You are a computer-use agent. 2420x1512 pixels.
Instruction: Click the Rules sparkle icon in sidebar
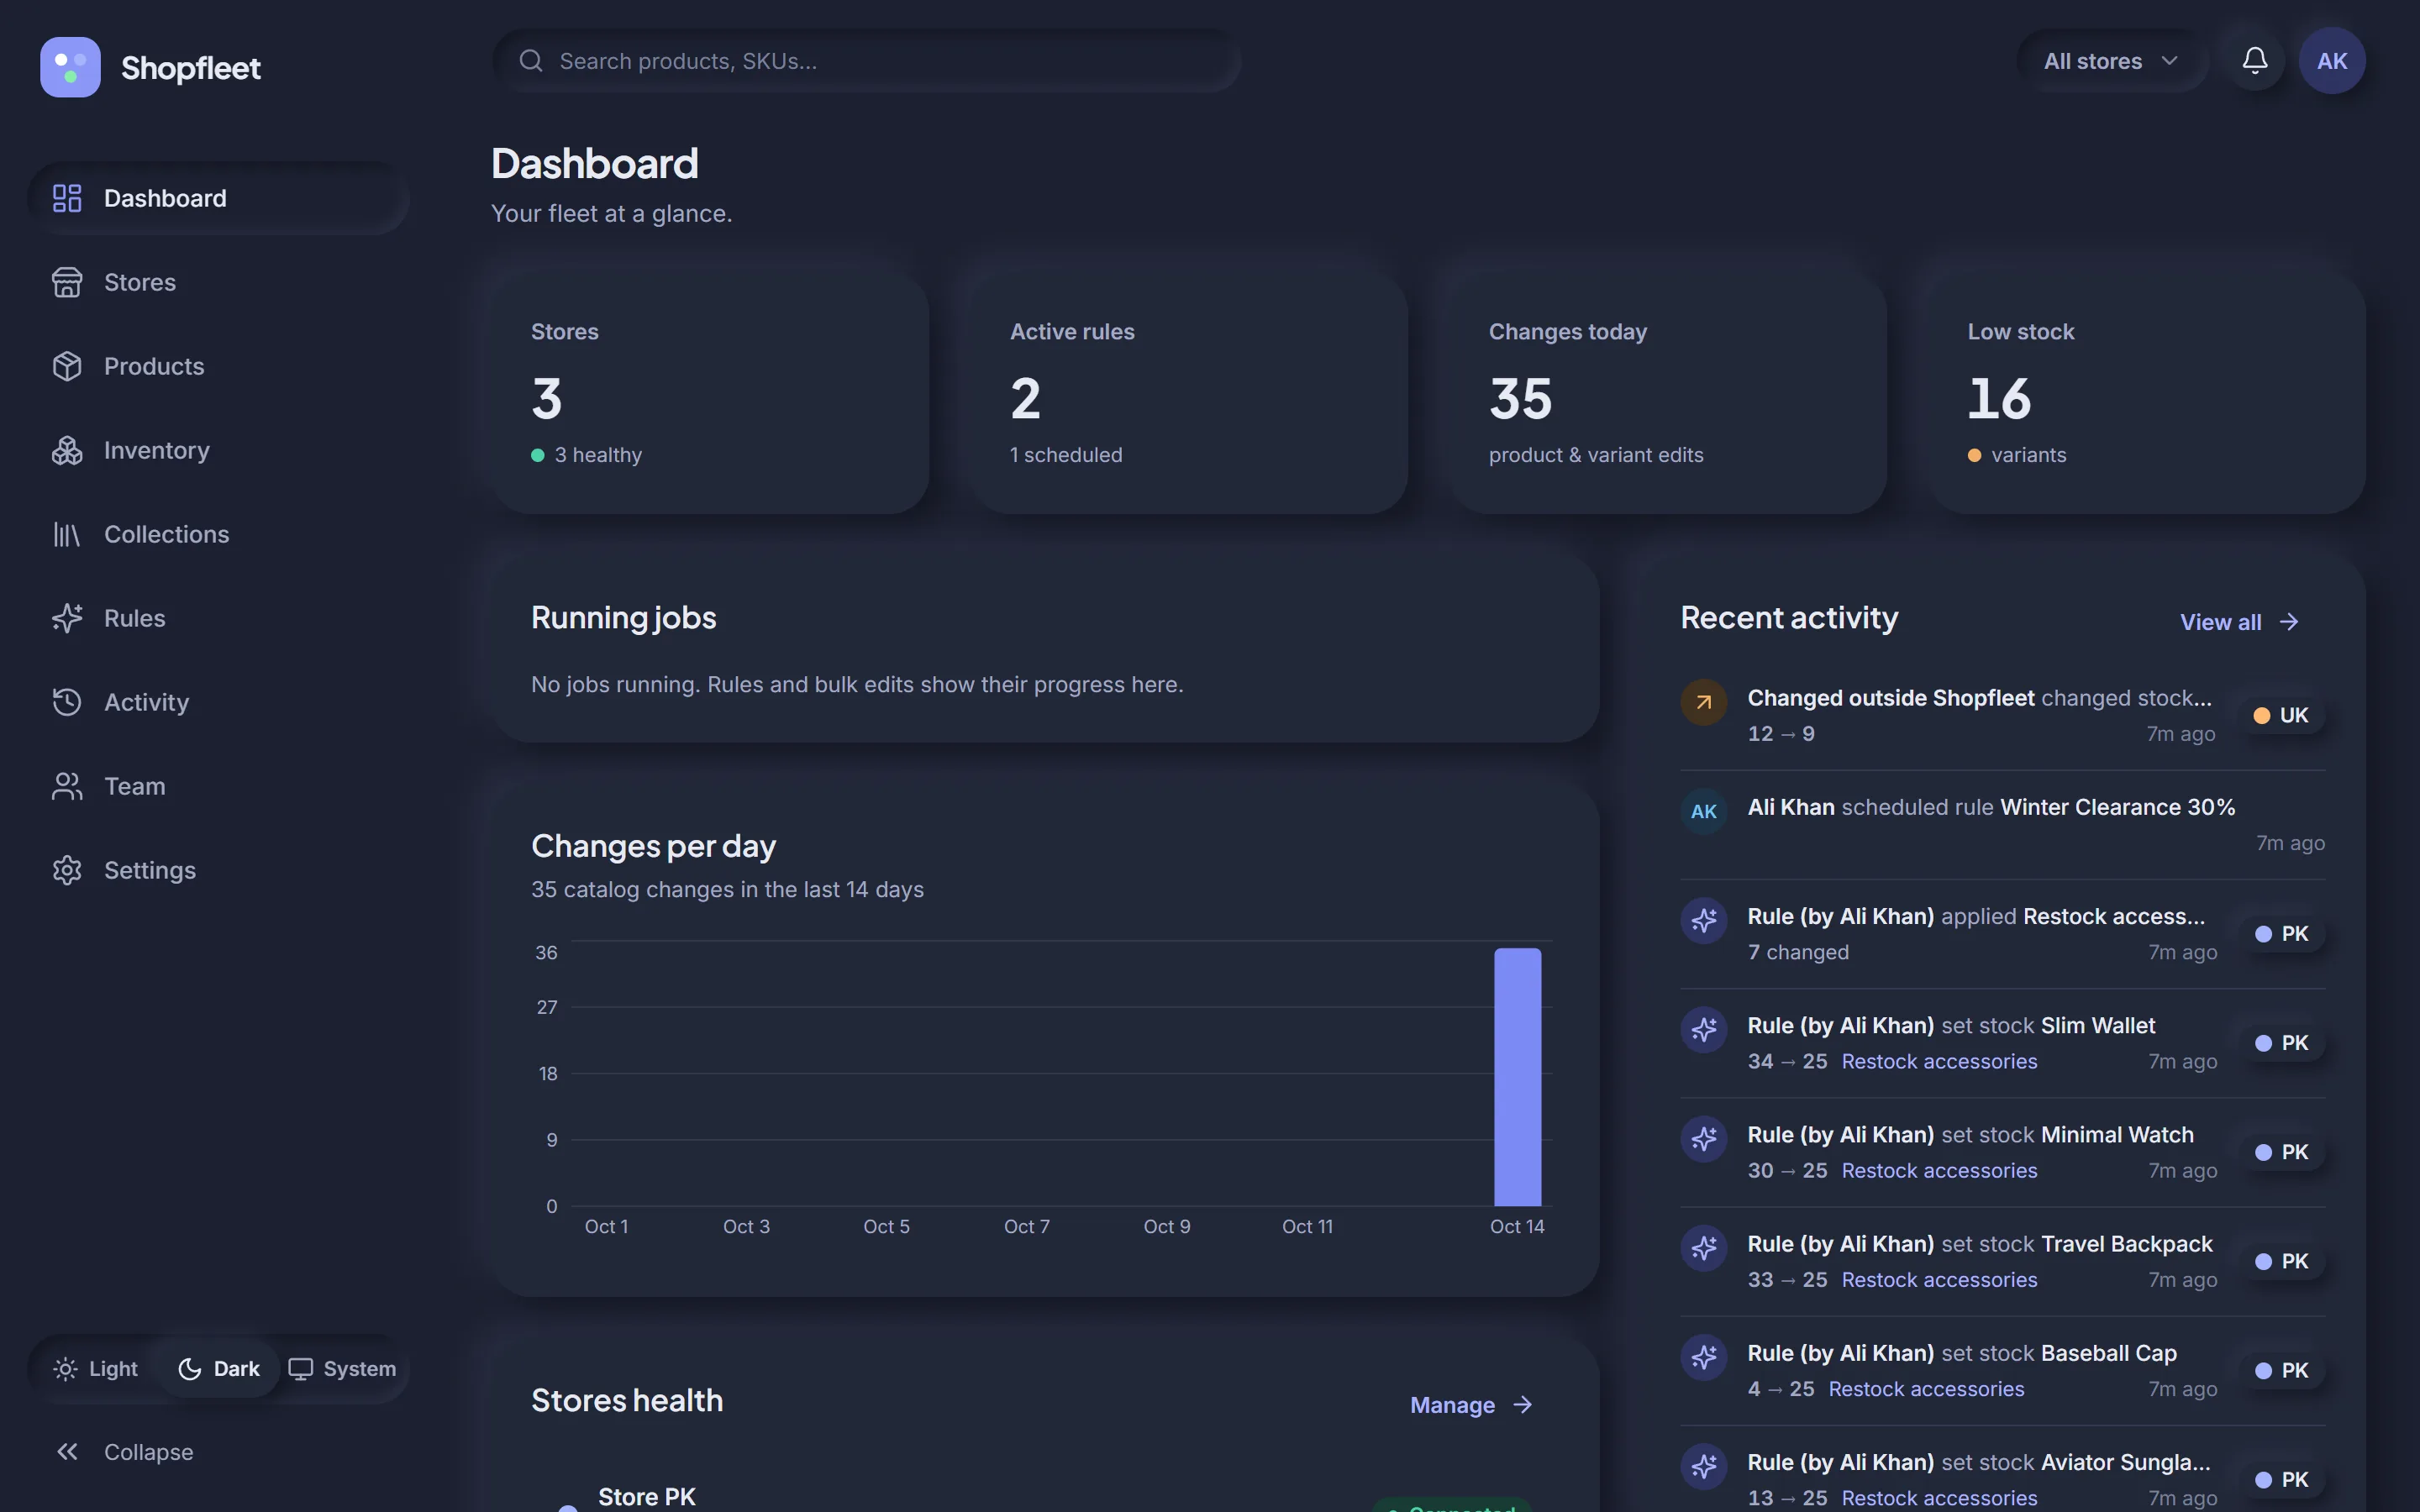click(67, 618)
